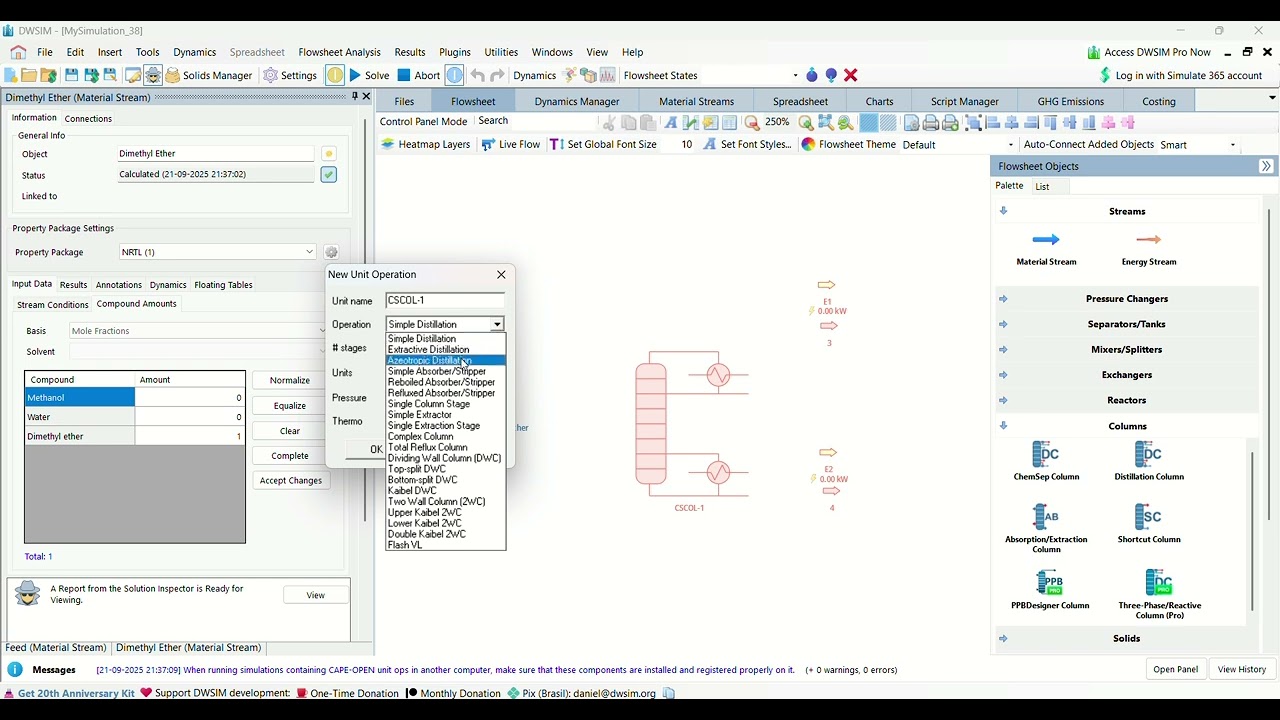The image size is (1280, 720).
Task: Click Accept Changes
Action: (290, 481)
